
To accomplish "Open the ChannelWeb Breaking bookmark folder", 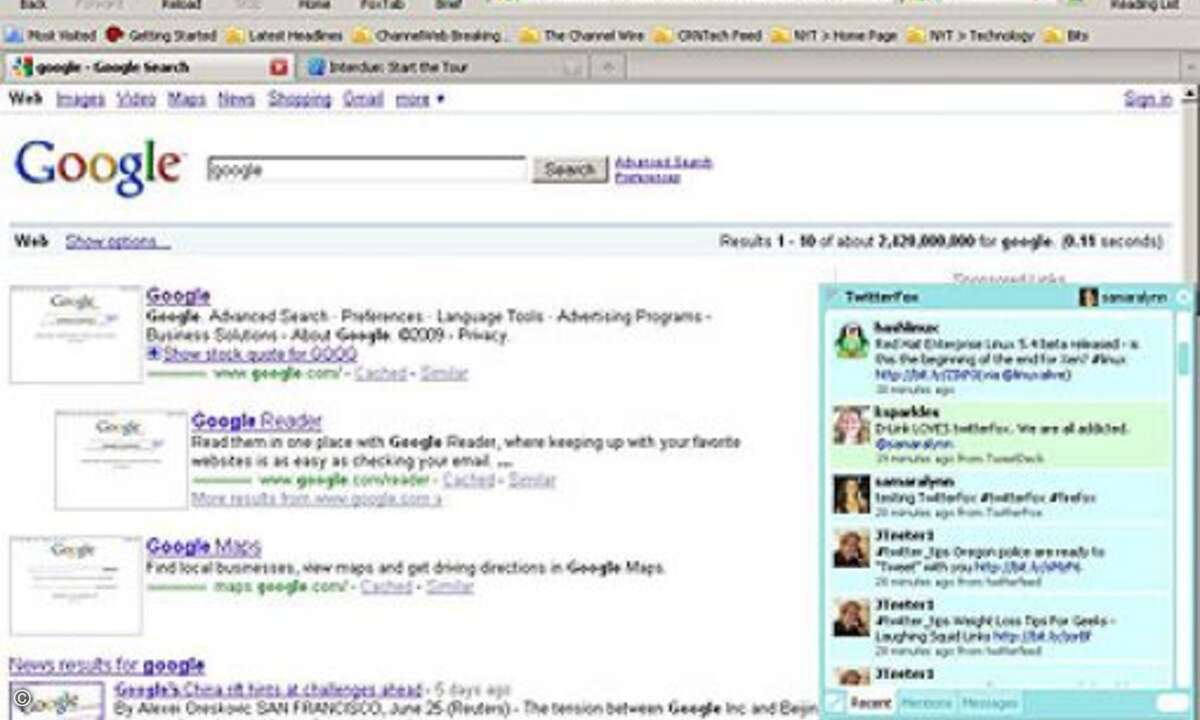I will [429, 36].
